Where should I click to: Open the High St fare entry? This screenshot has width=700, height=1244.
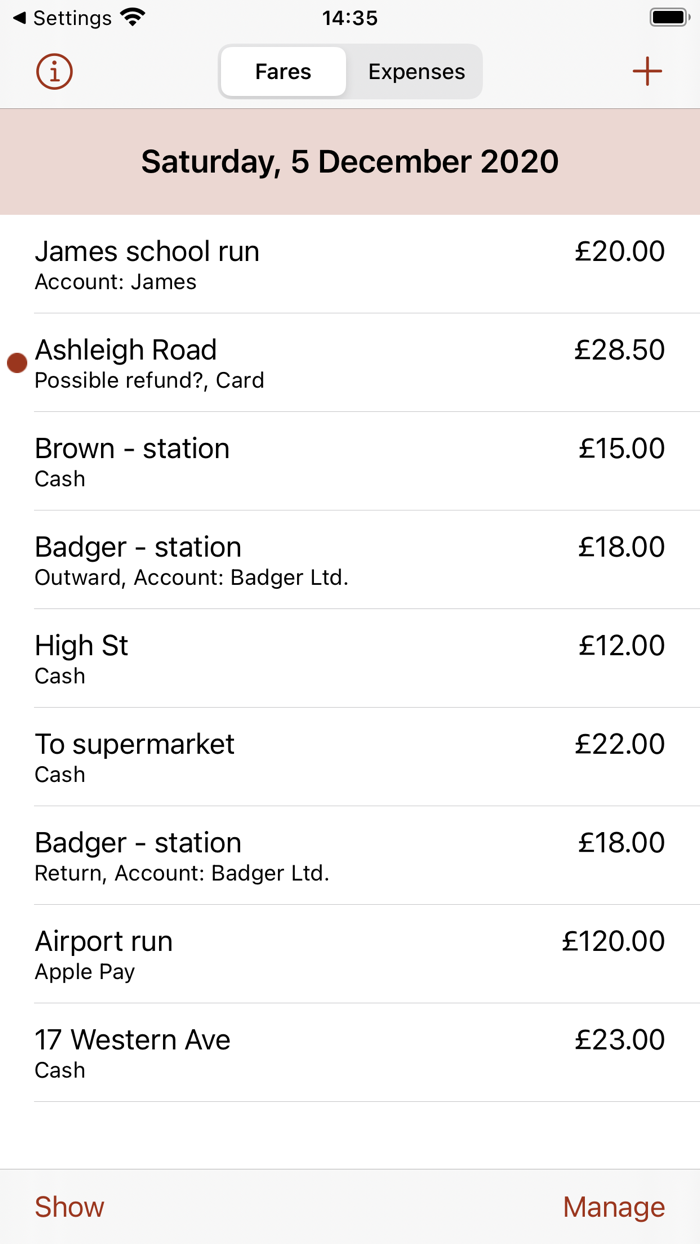pos(350,658)
